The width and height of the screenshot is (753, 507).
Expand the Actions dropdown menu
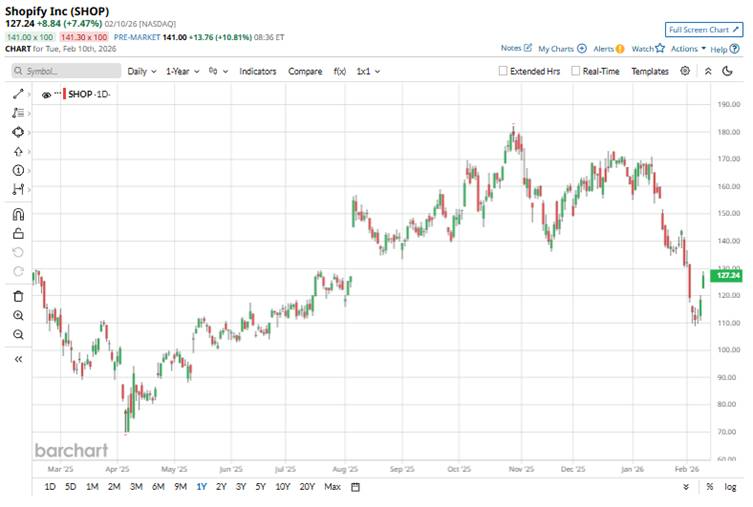coord(688,48)
